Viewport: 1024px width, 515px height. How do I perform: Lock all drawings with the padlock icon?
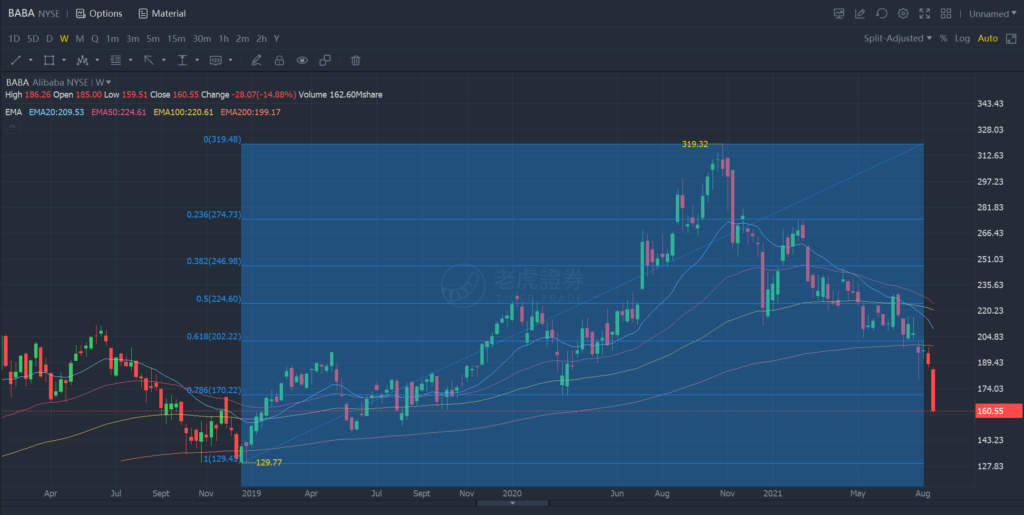pos(279,60)
